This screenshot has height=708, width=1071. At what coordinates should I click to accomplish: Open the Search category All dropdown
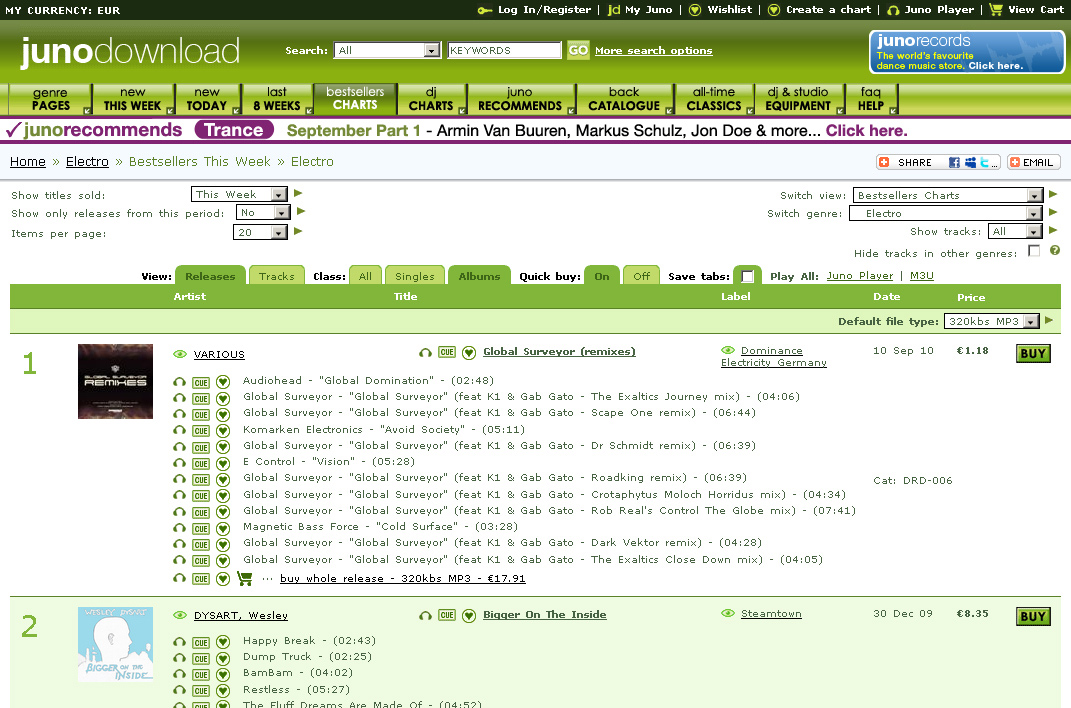pyautogui.click(x=387, y=50)
